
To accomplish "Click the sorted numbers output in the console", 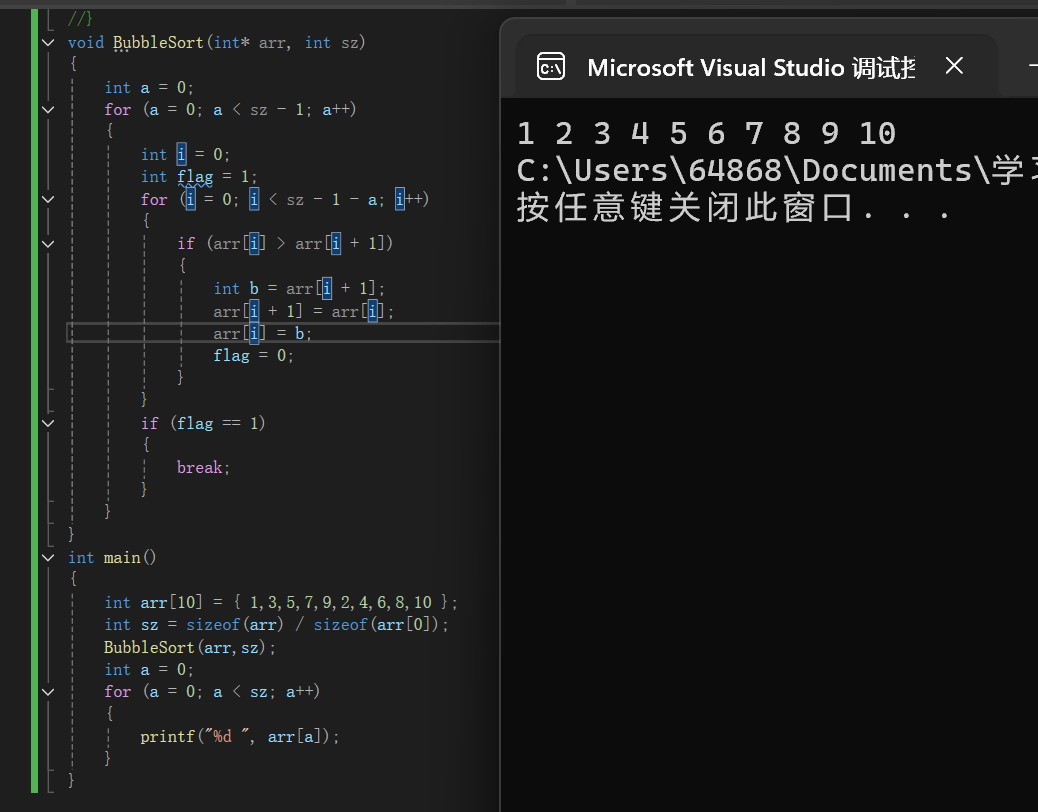I will pos(702,132).
